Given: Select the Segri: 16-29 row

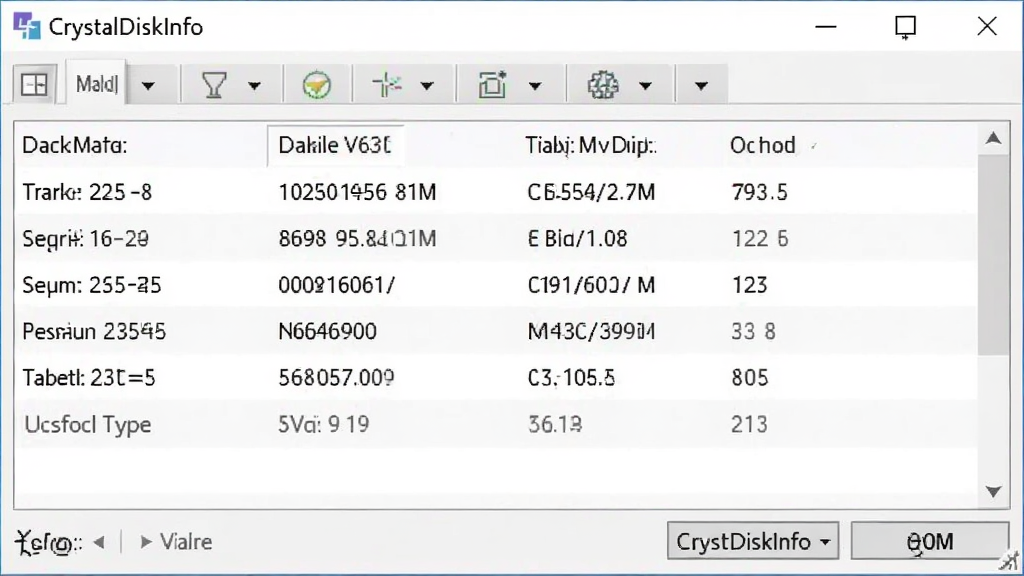Looking at the screenshot, I should point(496,238).
